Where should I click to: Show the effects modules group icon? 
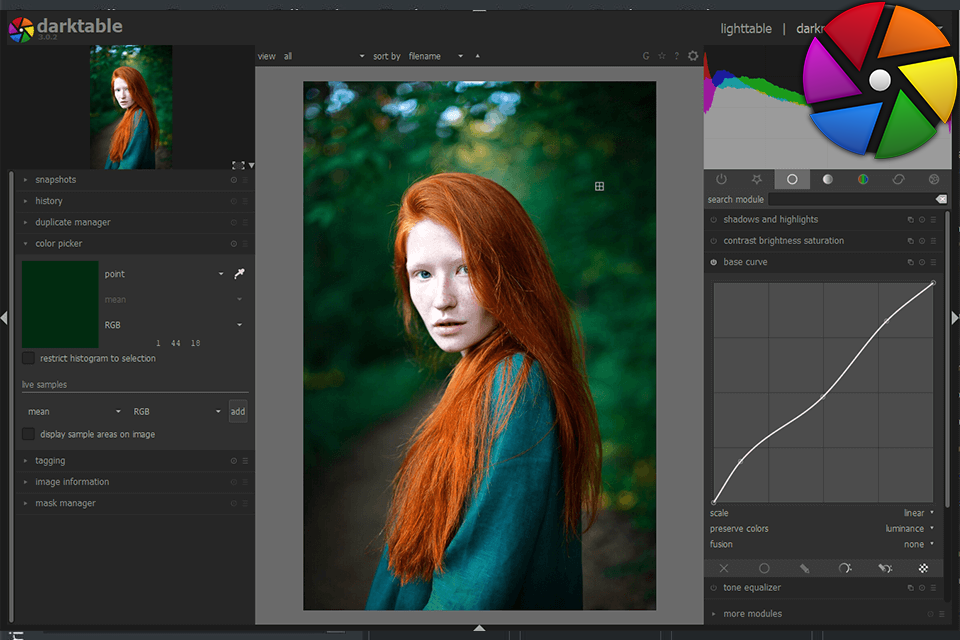pyautogui.click(x=934, y=179)
